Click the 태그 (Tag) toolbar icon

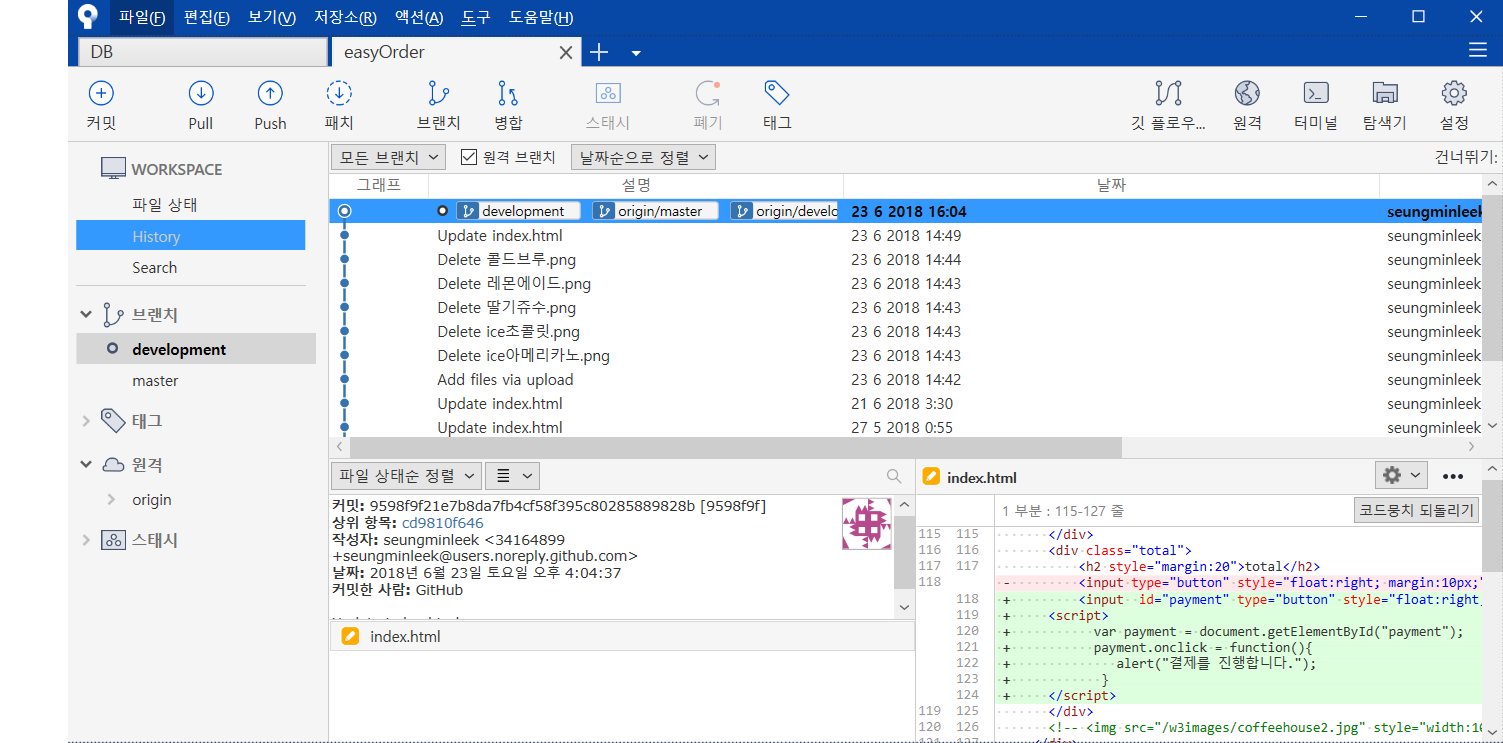[x=777, y=94]
